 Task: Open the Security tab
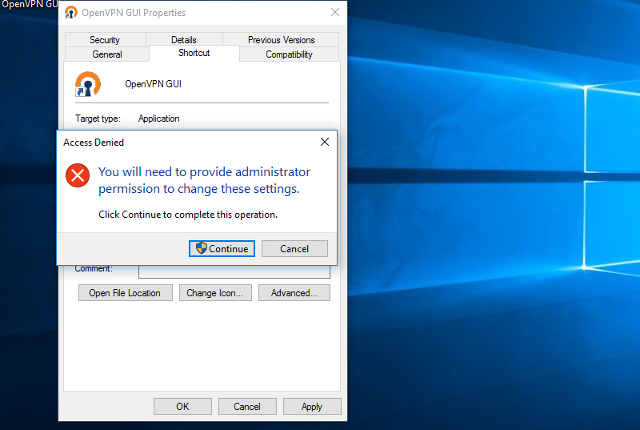[x=105, y=40]
